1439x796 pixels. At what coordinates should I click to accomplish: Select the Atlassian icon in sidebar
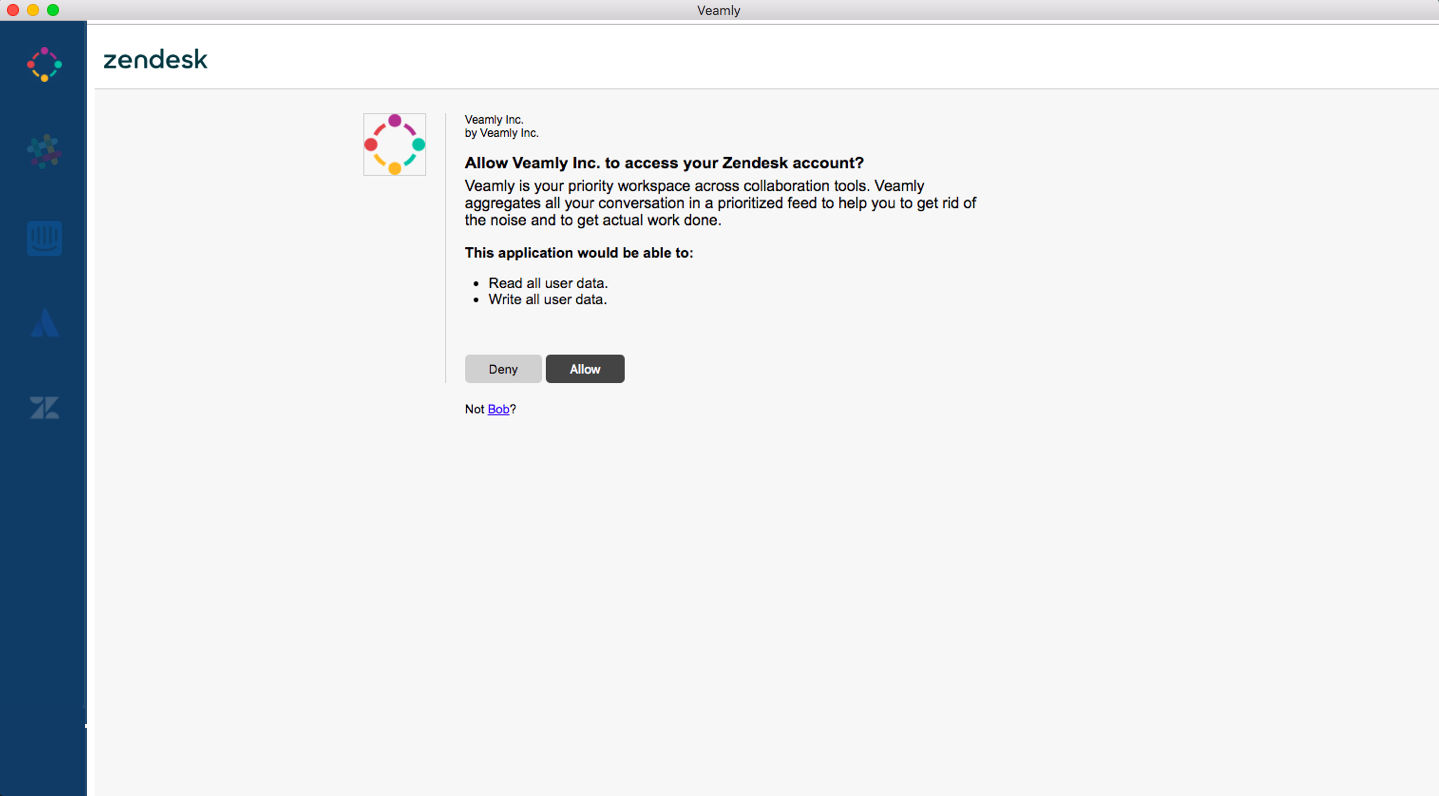(x=44, y=322)
